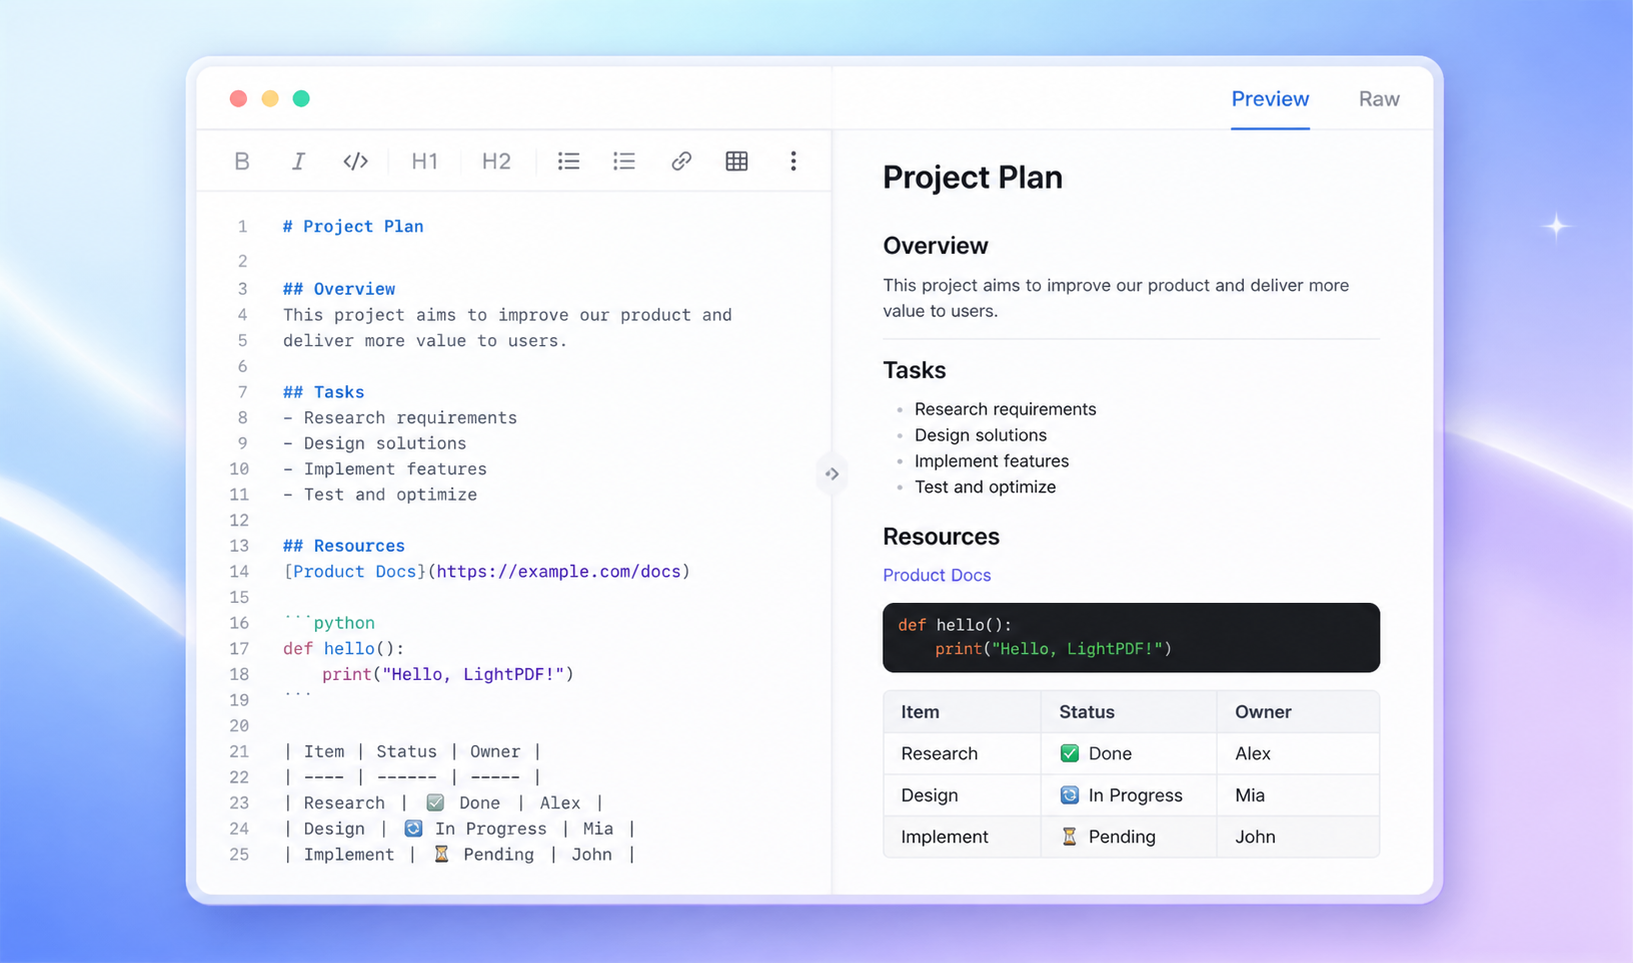Click the refresh emoji on editor line 24

click(413, 829)
